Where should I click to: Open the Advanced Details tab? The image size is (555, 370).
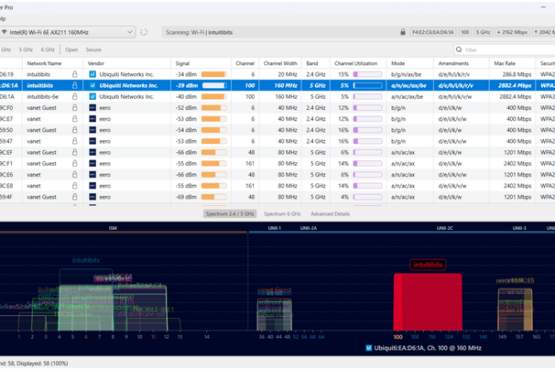pos(330,214)
